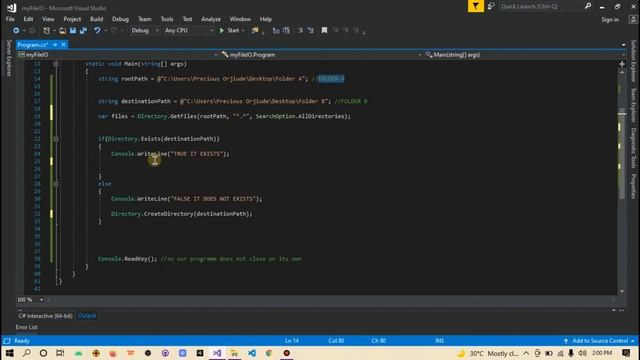Close the Program.cs tab
The image size is (640, 360).
pos(64,45)
